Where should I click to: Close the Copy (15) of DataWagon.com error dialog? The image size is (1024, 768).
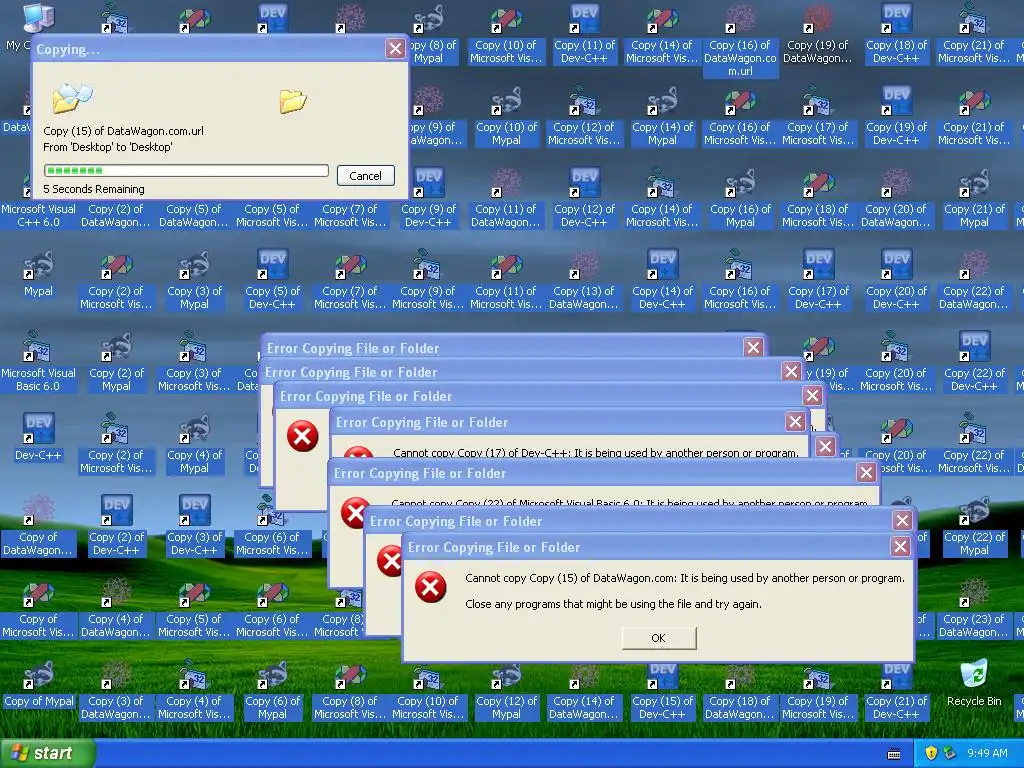tap(900, 547)
